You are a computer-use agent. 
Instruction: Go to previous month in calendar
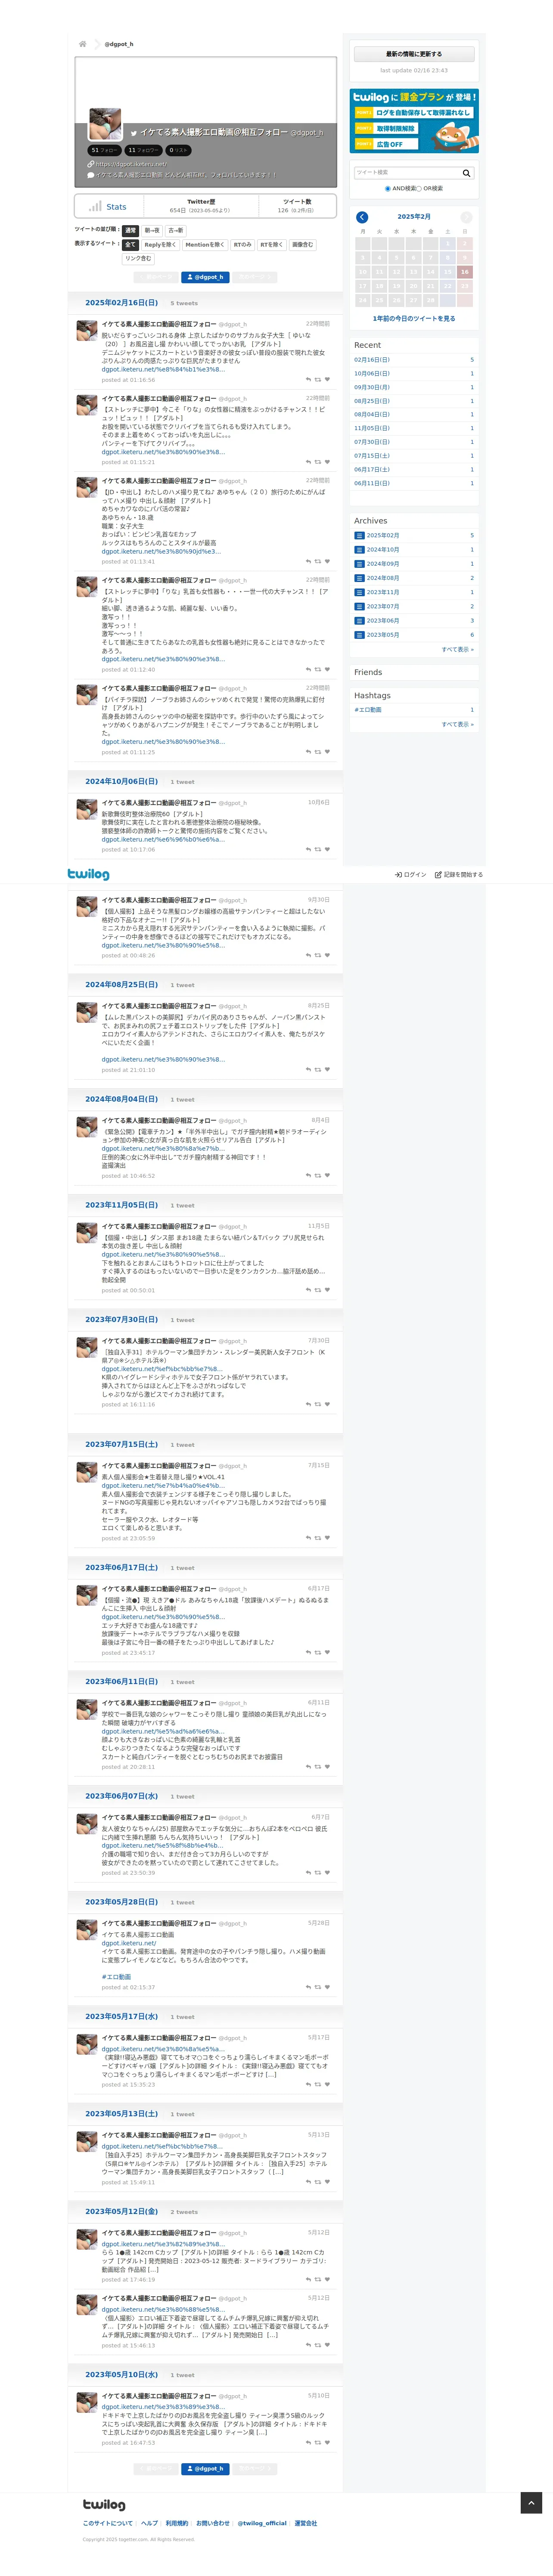coord(362,217)
